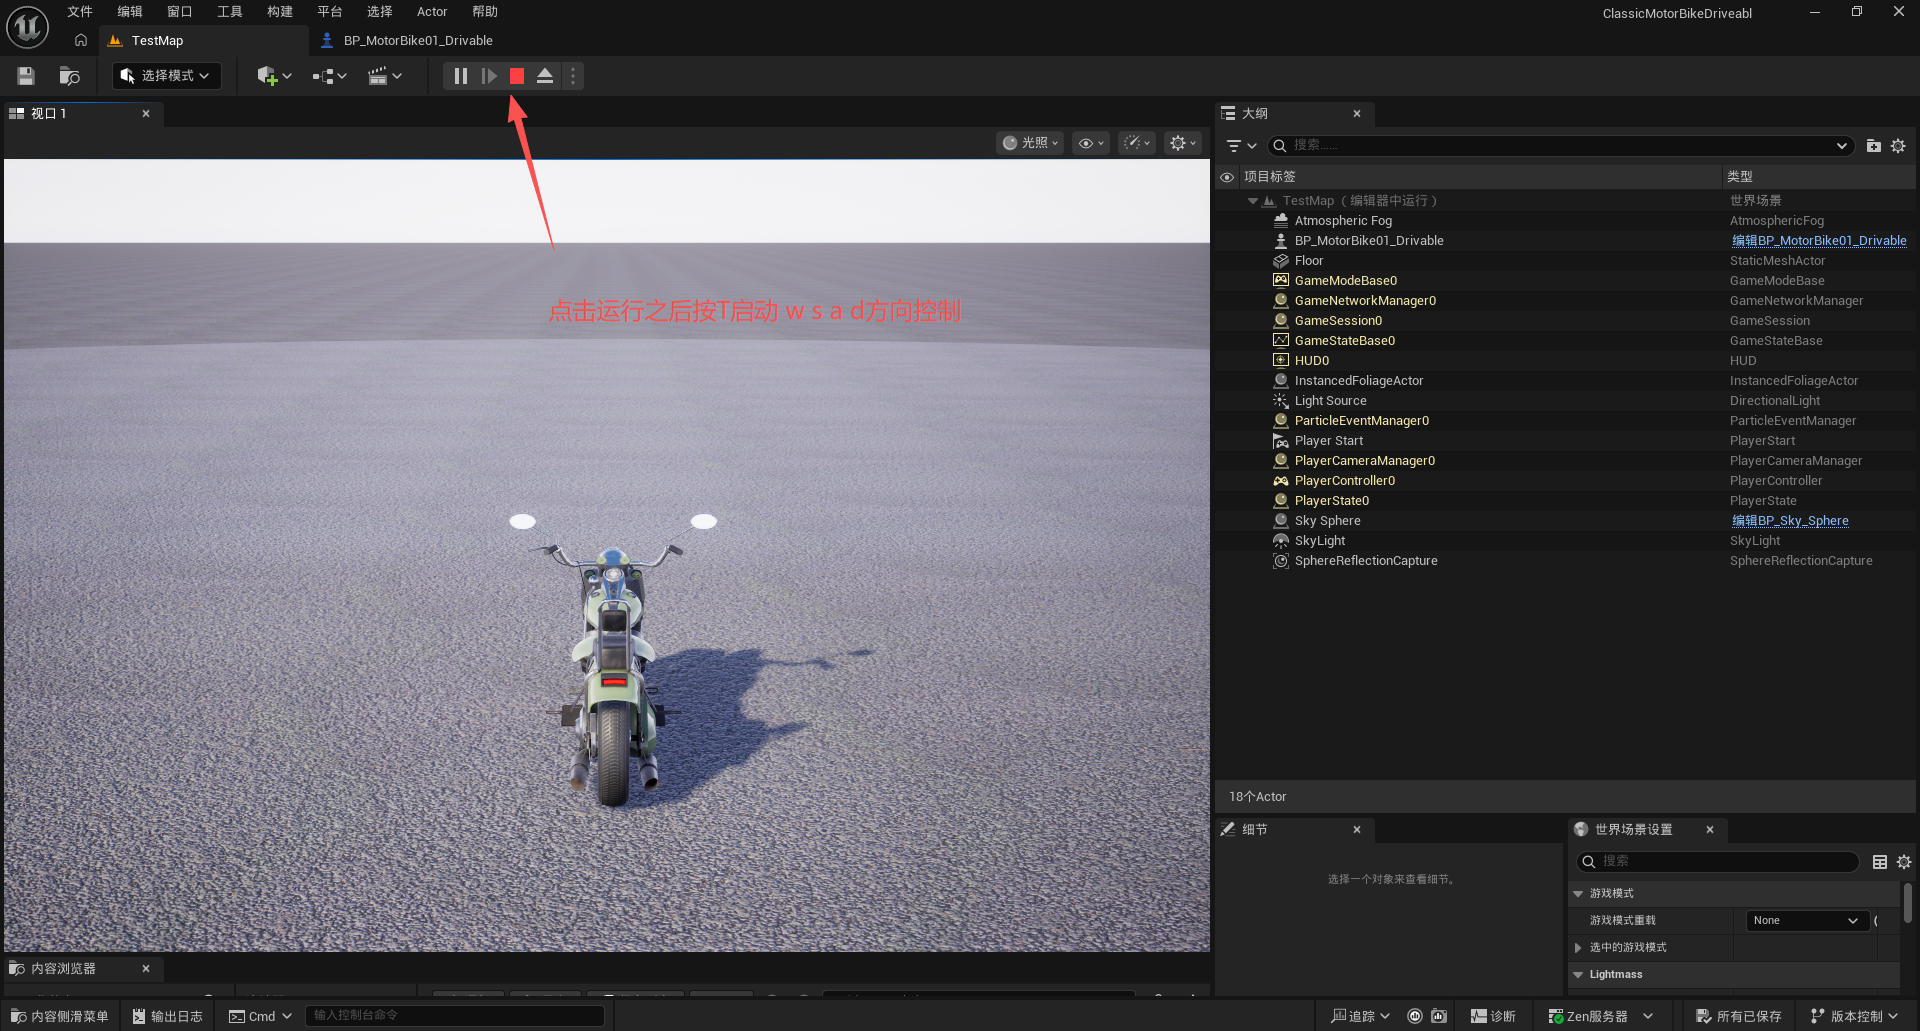Select Light Source actor in outliner

pos(1330,401)
